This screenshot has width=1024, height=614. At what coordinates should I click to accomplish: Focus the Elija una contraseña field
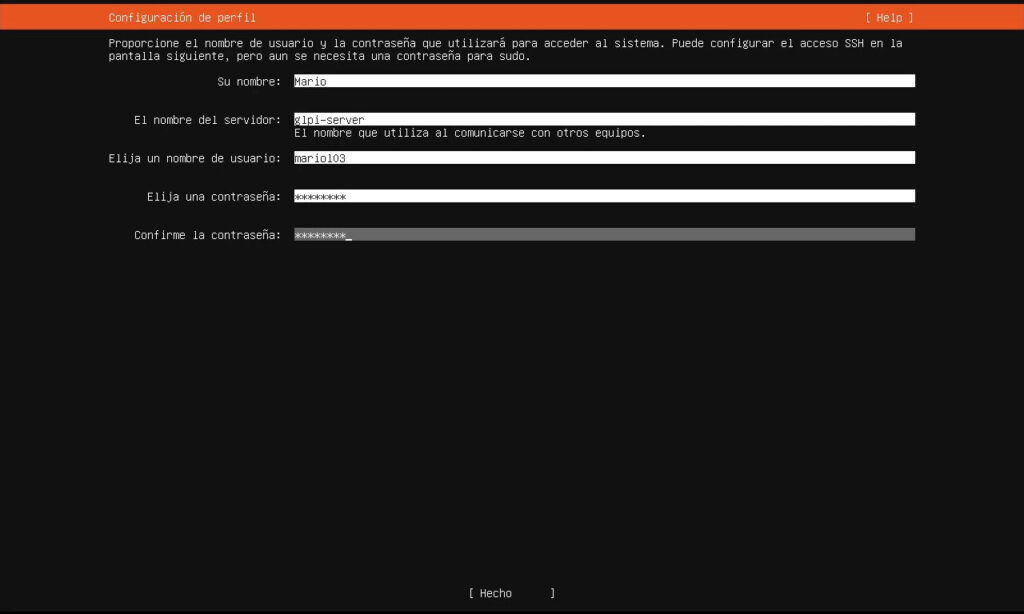click(x=604, y=196)
